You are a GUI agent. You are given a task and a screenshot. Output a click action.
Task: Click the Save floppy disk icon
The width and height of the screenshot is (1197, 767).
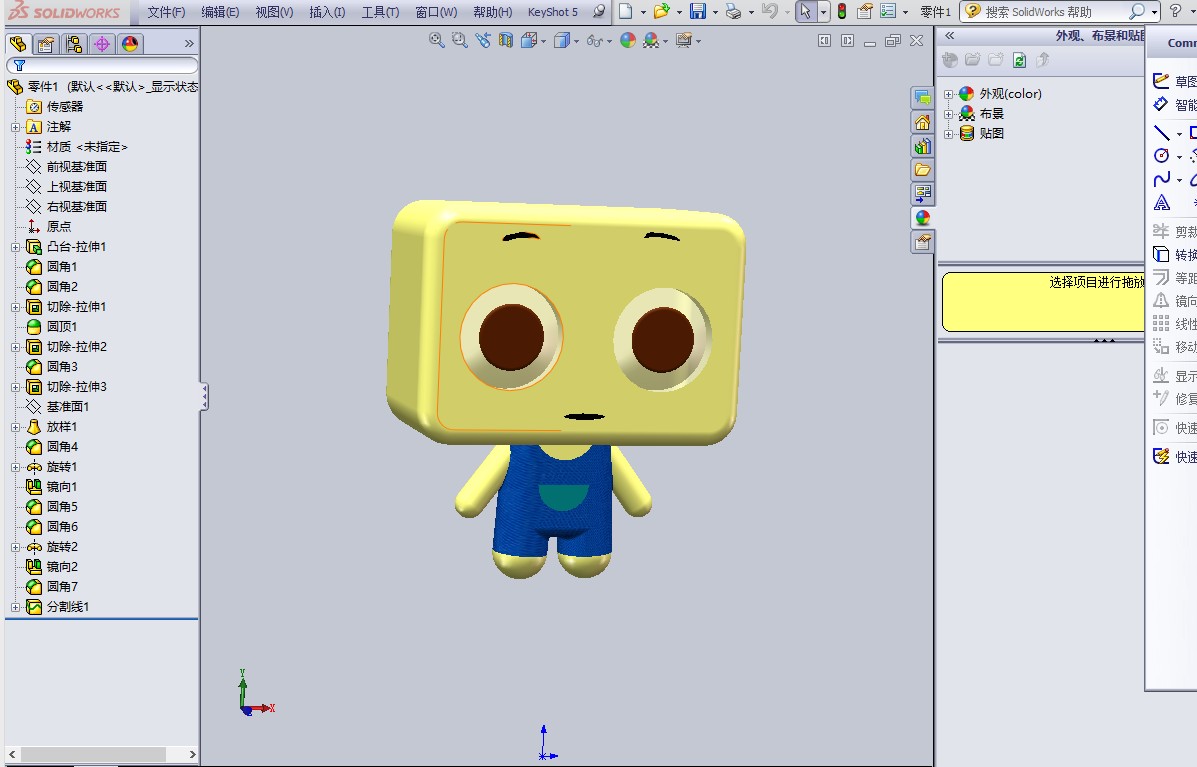pos(698,11)
